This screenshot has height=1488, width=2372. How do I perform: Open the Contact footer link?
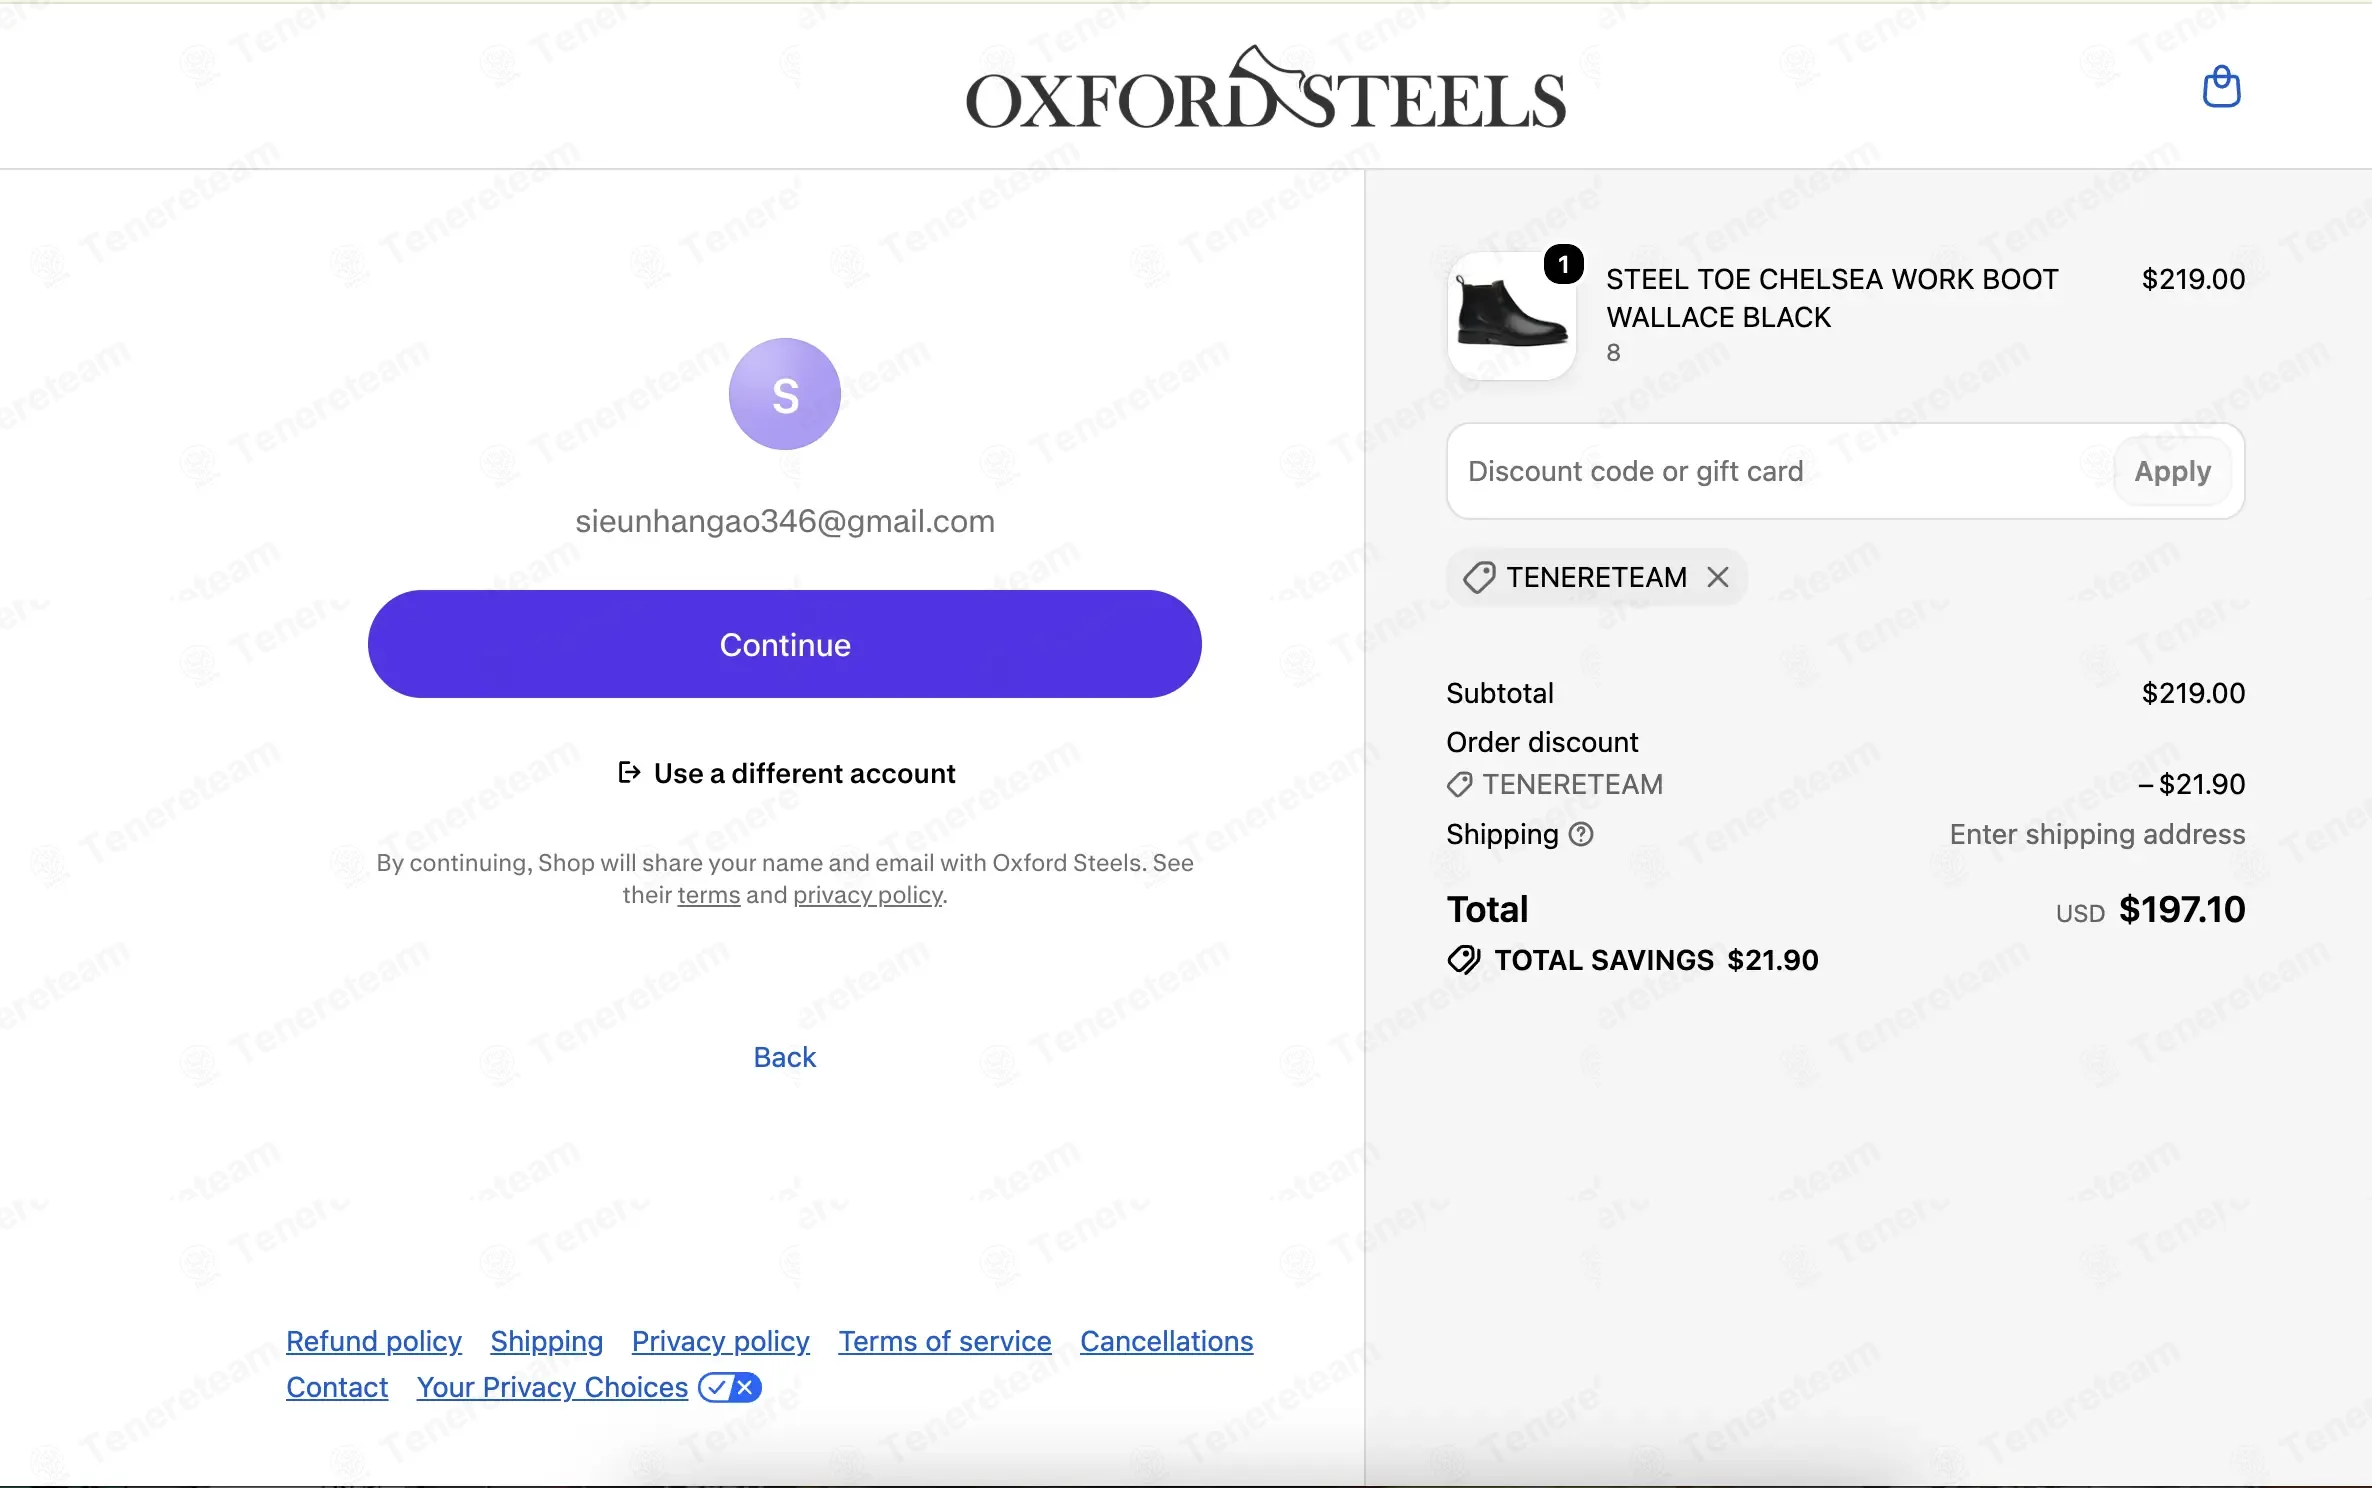click(x=337, y=1387)
